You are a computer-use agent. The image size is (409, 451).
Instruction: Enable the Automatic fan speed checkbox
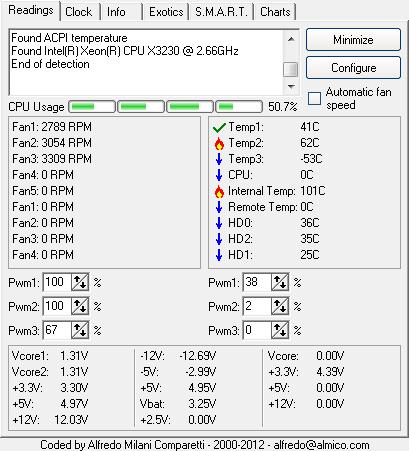point(314,98)
